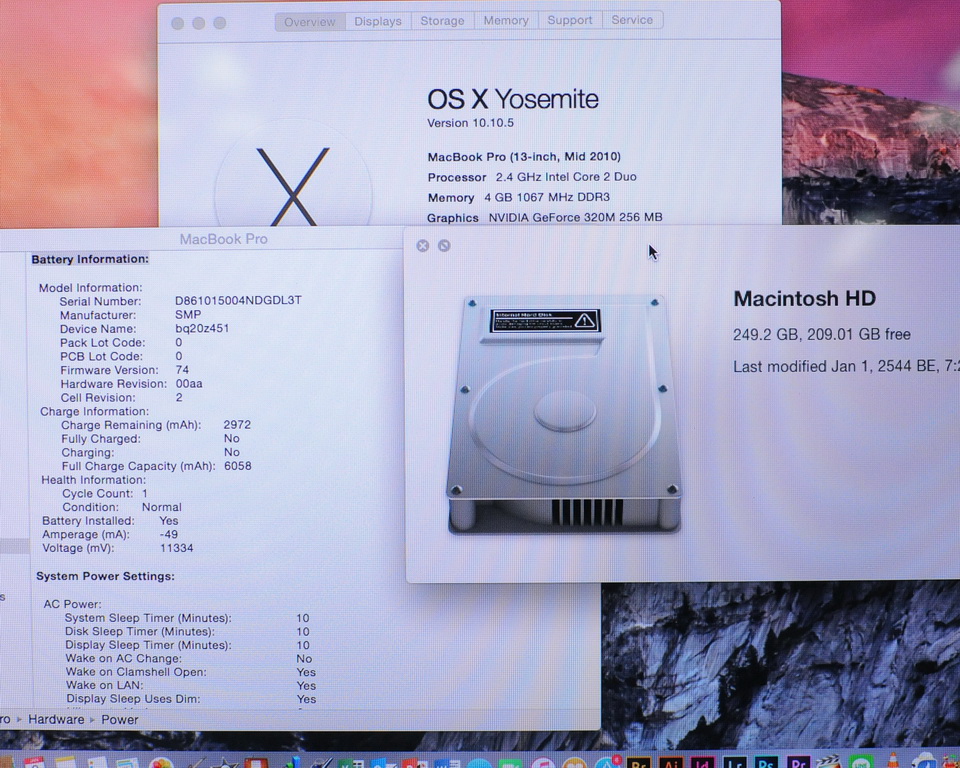This screenshot has width=960, height=768.
Task: Open the Service tab
Action: pyautogui.click(x=632, y=20)
